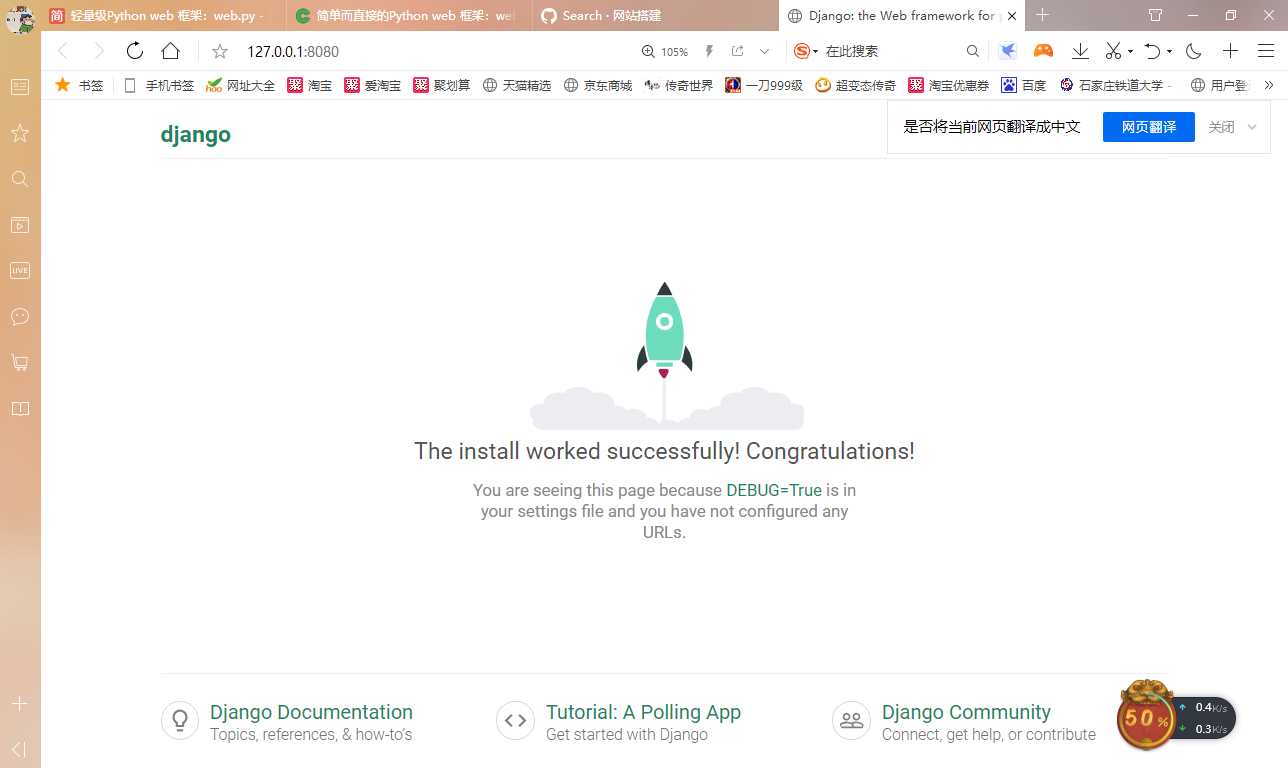Open the '天猫精选' bookmark
Viewport: 1288px width, 768px height.
click(517, 86)
